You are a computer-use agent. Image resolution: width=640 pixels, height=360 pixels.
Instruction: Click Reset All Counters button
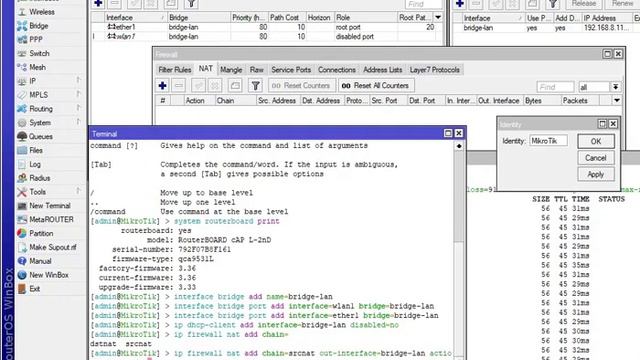pos(376,86)
